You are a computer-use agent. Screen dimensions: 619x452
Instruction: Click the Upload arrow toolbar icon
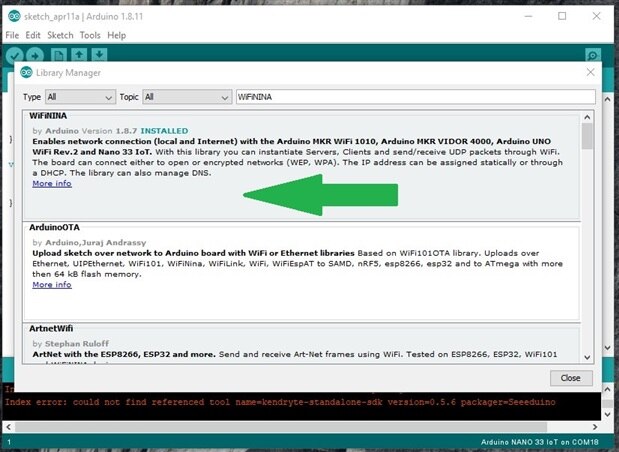[35, 55]
